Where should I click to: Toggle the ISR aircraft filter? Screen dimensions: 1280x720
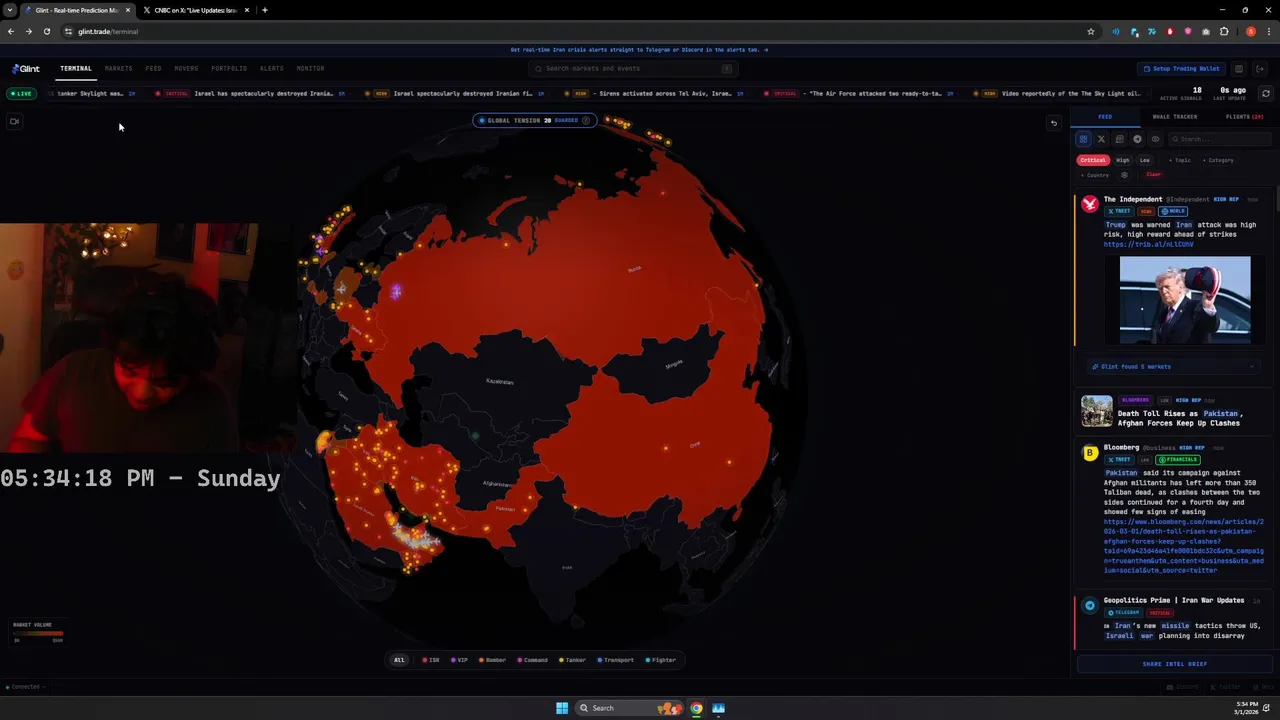point(431,660)
